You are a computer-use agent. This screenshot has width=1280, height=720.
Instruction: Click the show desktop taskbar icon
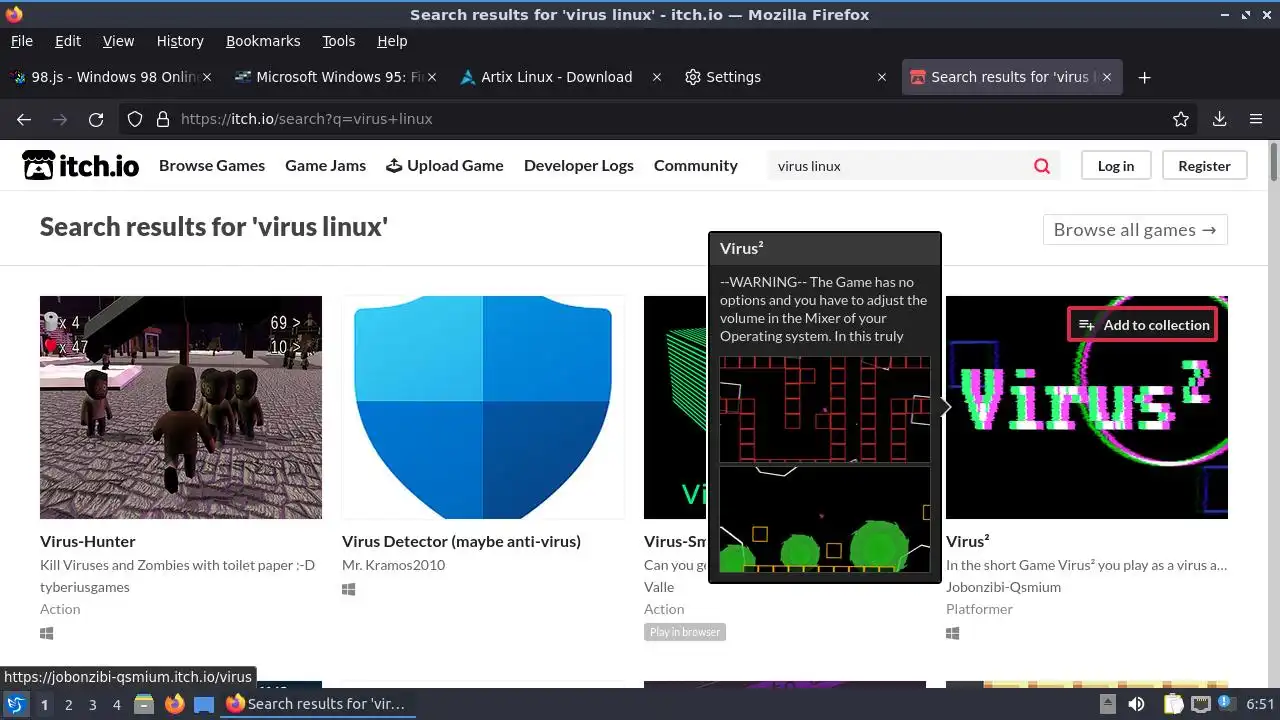pos(204,704)
